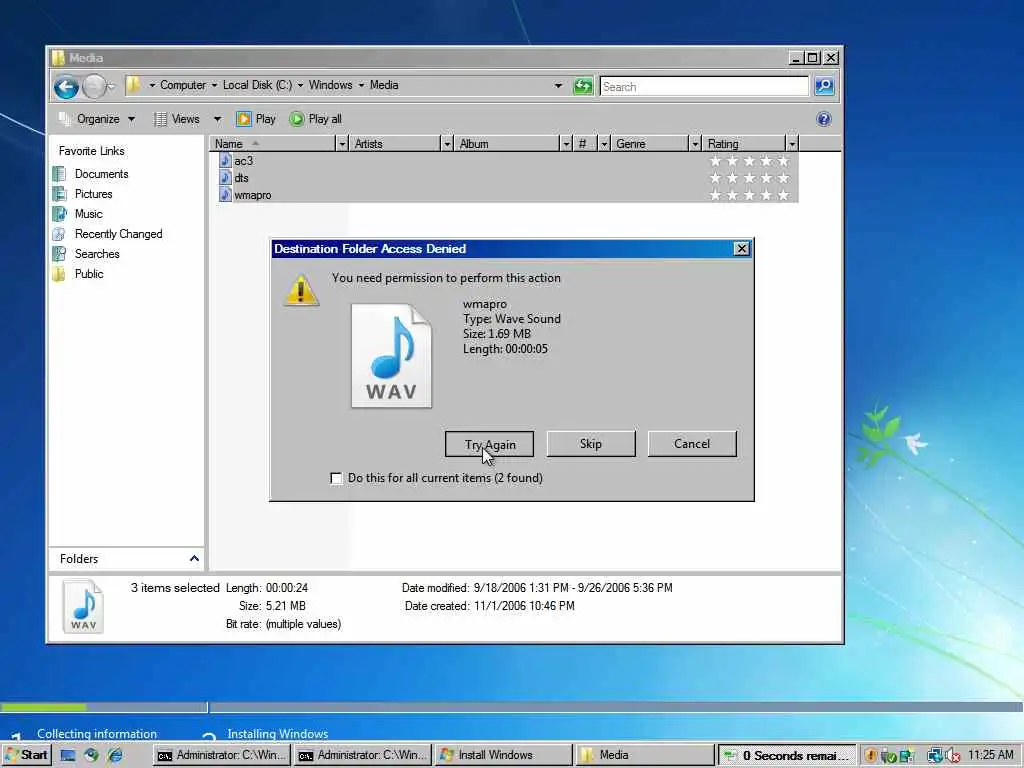This screenshot has height=768, width=1024.
Task: Sort by the # column header
Action: [585, 144]
